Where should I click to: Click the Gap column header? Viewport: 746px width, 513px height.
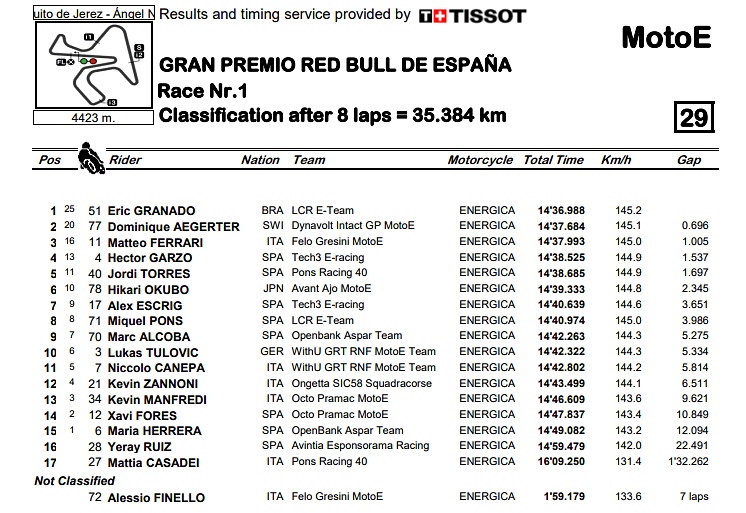688,160
